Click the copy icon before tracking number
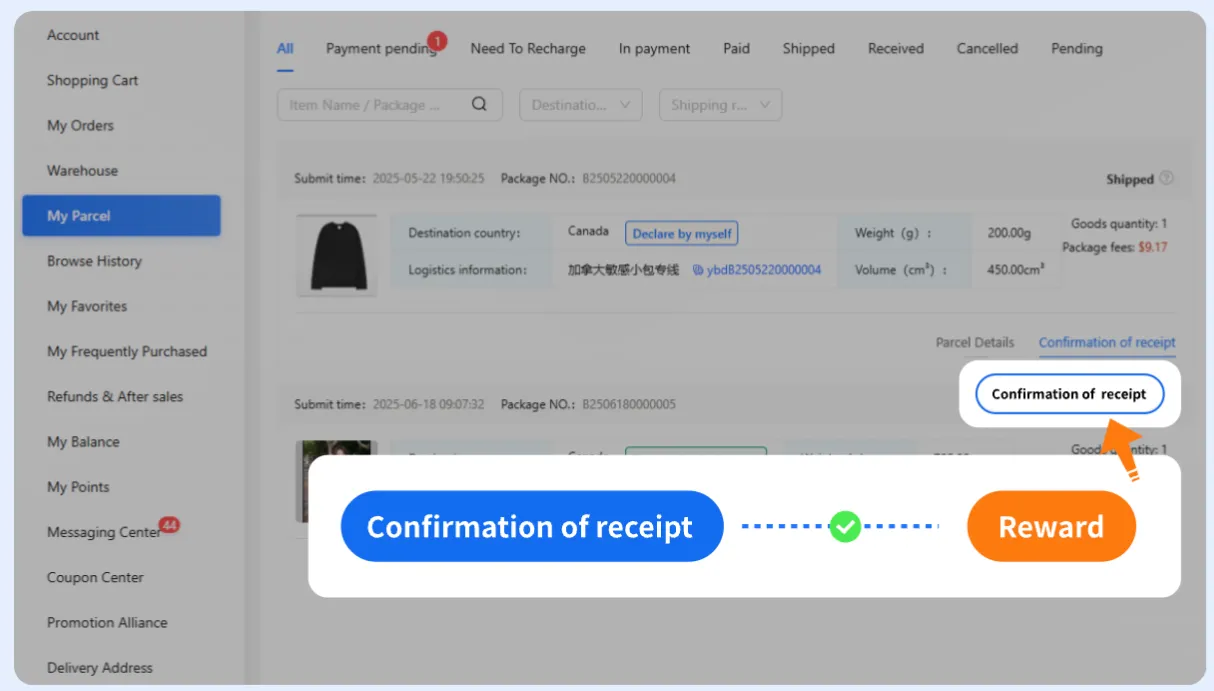Screen dimensions: 1214x691 tap(697, 270)
